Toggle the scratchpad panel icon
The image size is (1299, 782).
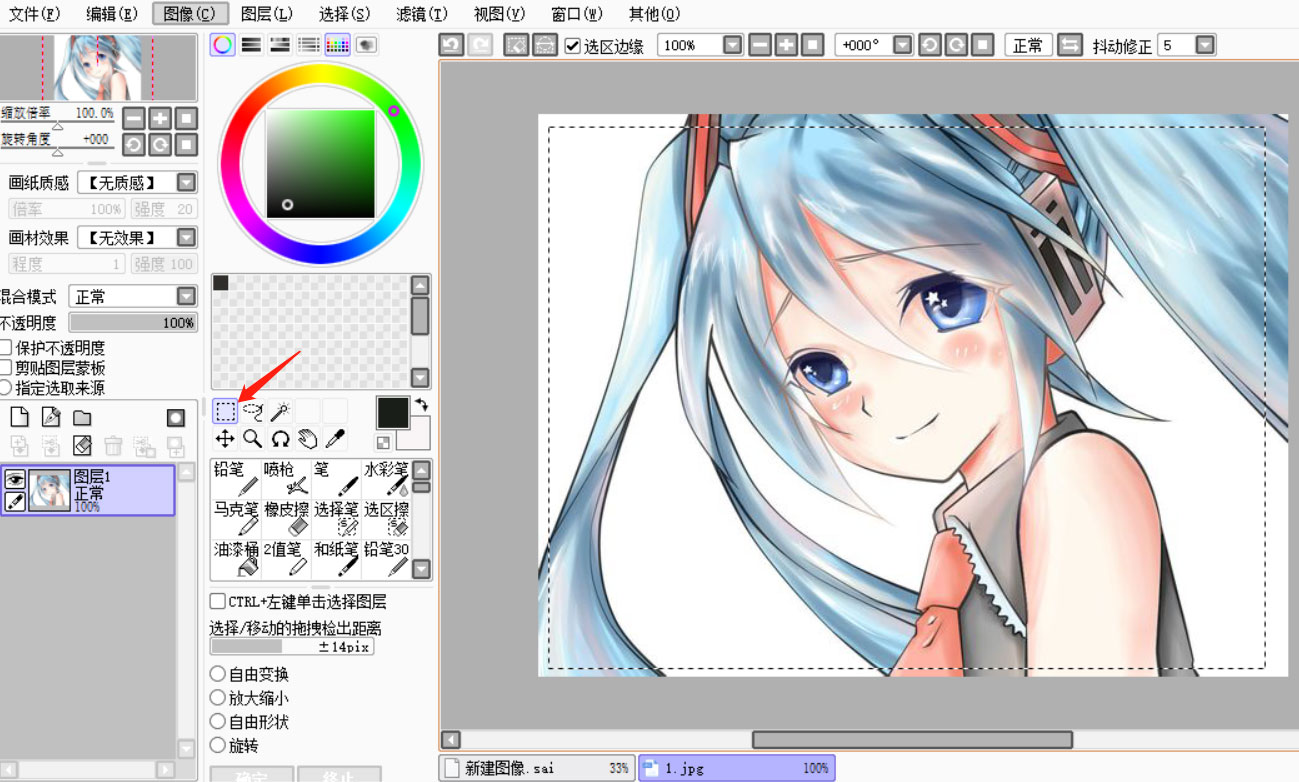366,44
